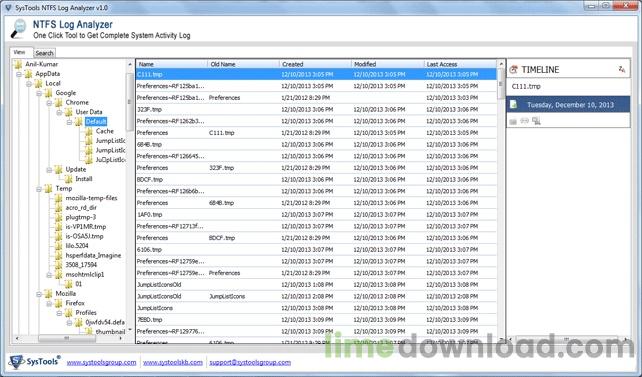The height and width of the screenshot is (377, 642).
Task: Click the mozilla-temp-files folder icon
Action: [x=59, y=198]
